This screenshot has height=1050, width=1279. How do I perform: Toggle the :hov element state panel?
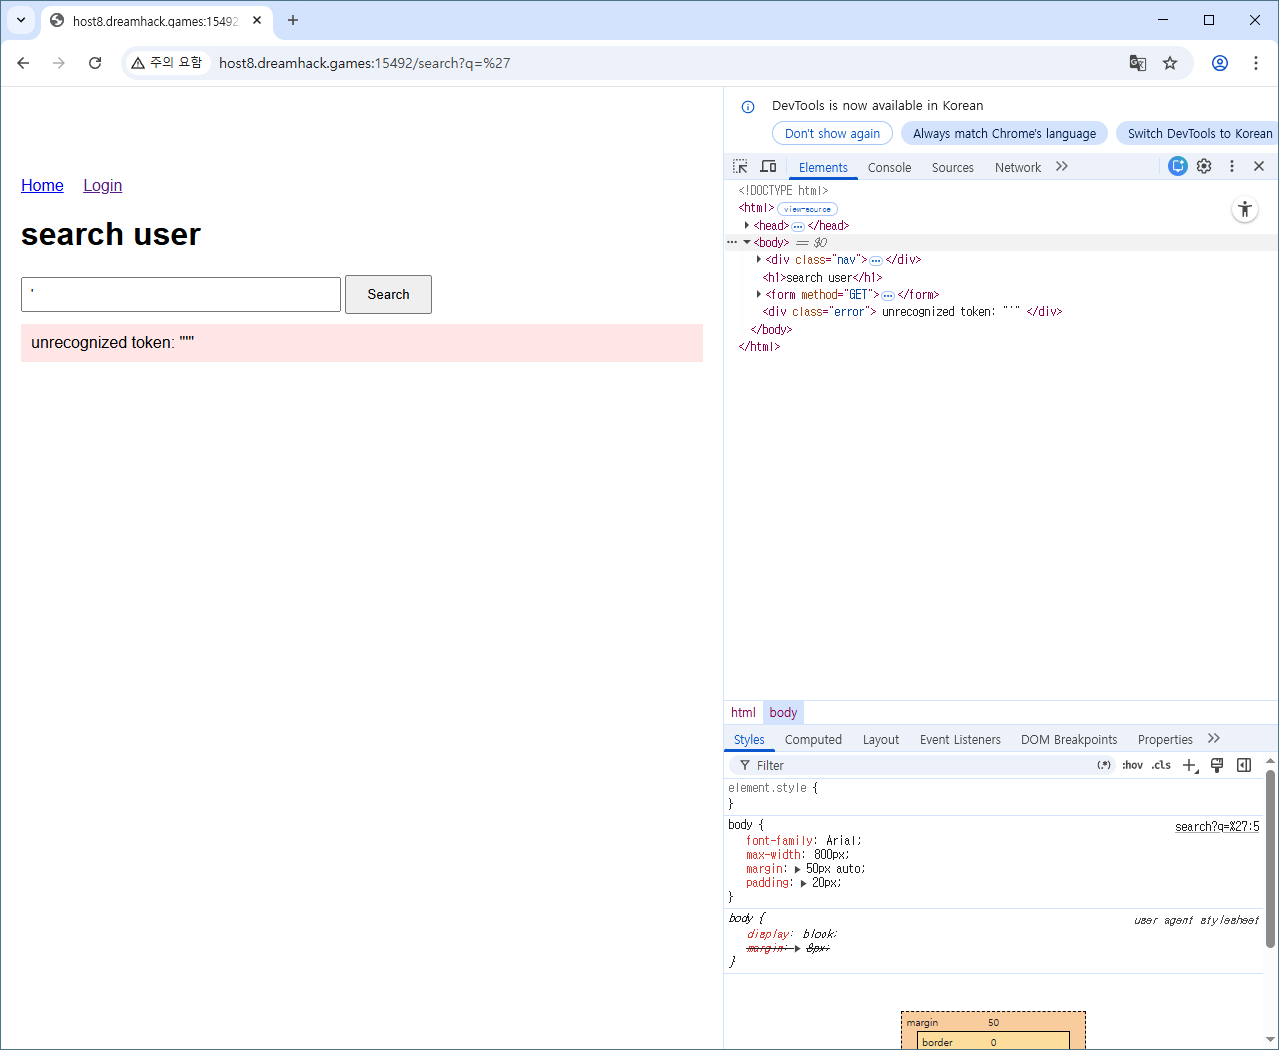pos(1132,766)
